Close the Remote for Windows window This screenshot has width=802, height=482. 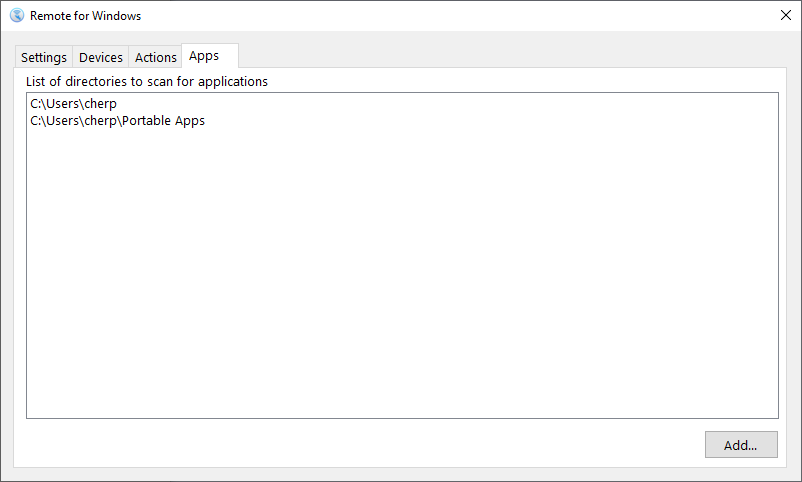click(x=785, y=16)
